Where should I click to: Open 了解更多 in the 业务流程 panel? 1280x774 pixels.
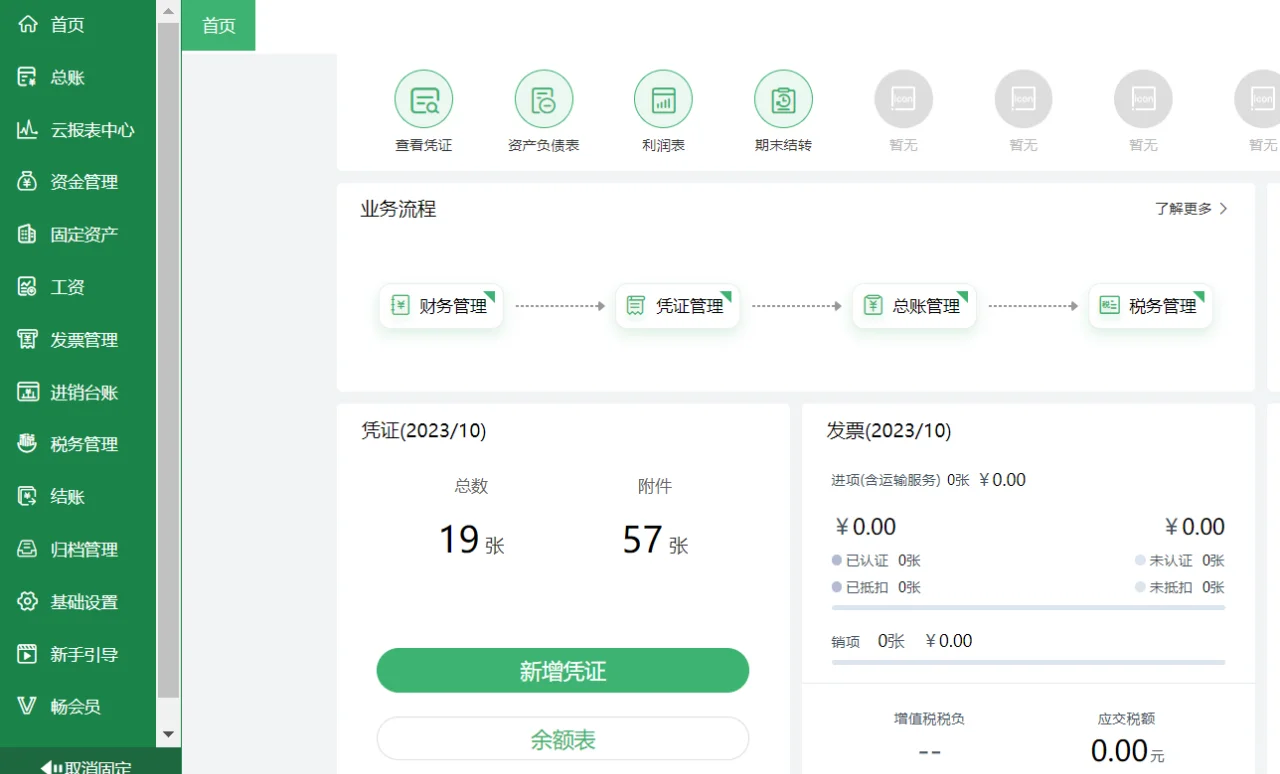(x=1189, y=208)
